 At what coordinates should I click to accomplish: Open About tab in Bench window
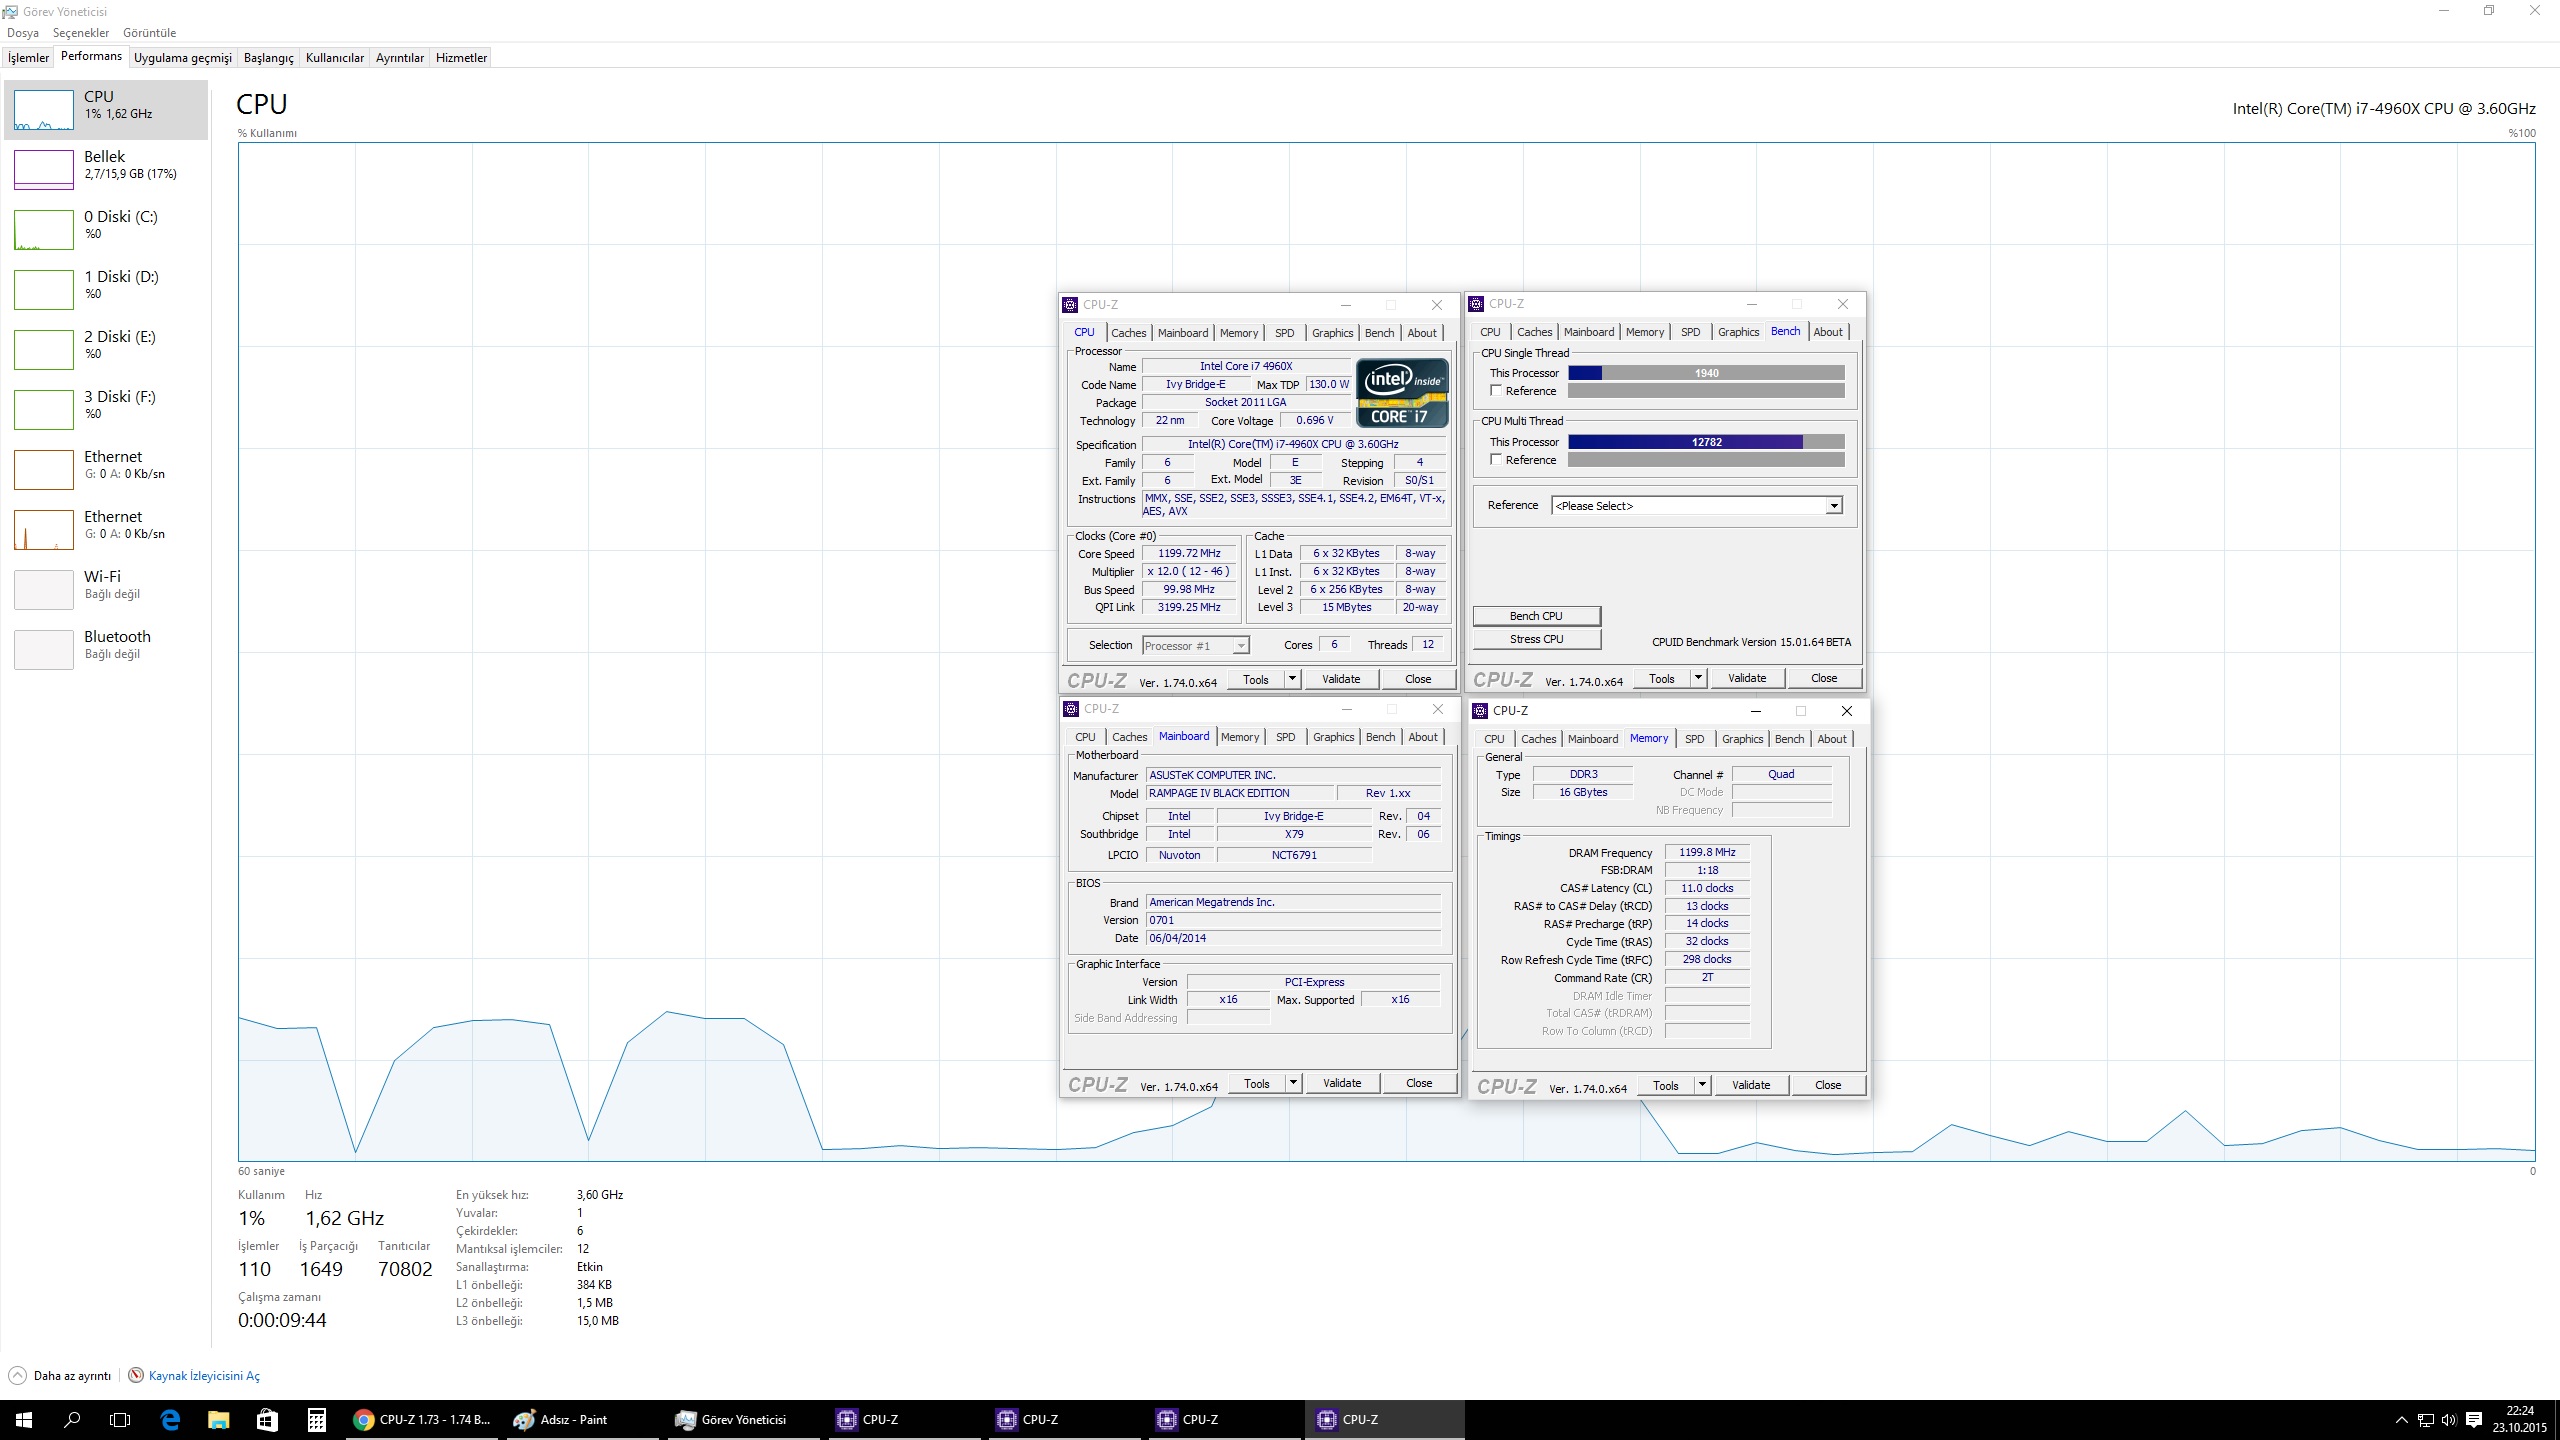click(1828, 332)
